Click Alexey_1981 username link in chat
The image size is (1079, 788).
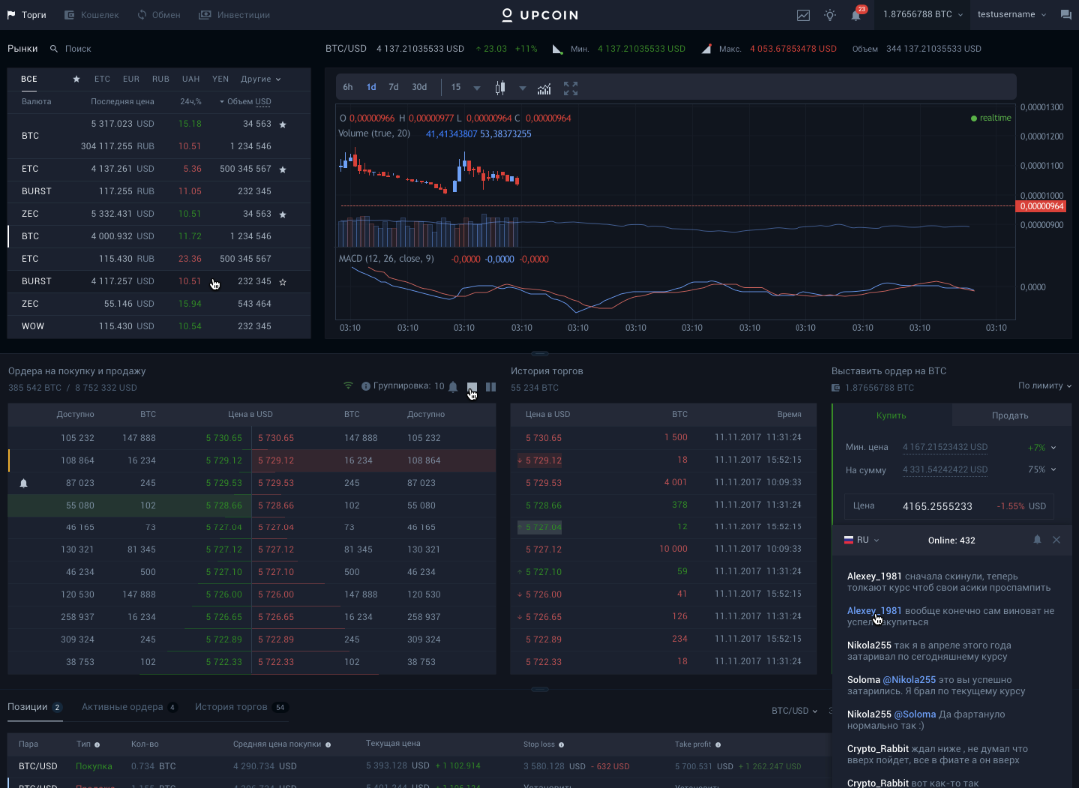(x=874, y=610)
